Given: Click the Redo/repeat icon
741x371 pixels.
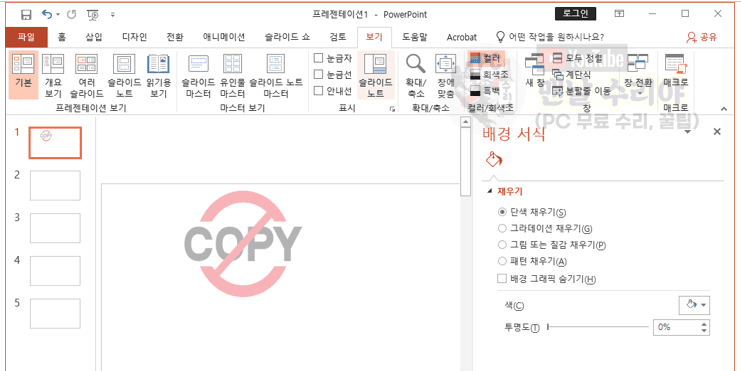Looking at the screenshot, I should (x=71, y=15).
